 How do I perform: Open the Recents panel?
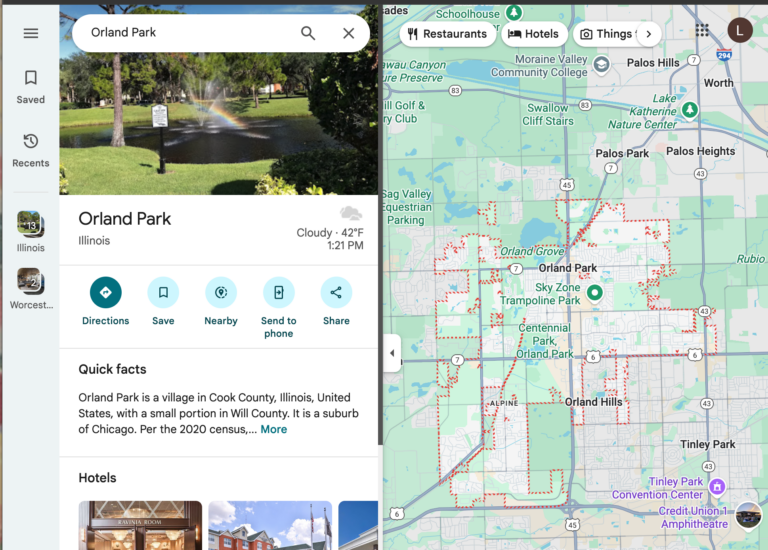[30, 149]
